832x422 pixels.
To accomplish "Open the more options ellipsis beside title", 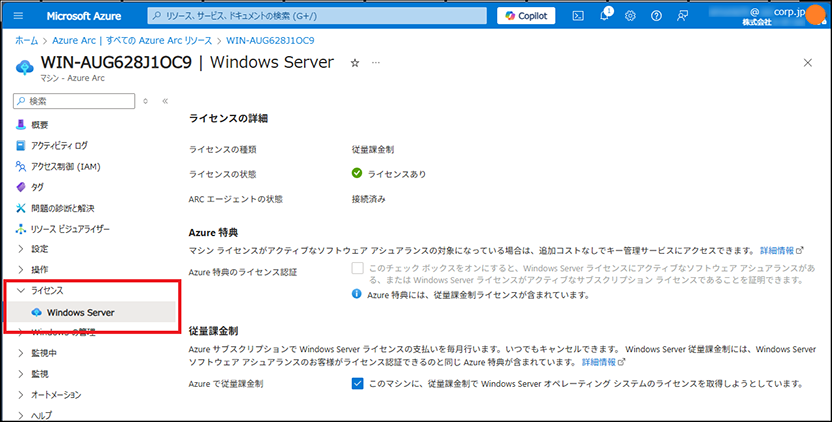I will (376, 63).
